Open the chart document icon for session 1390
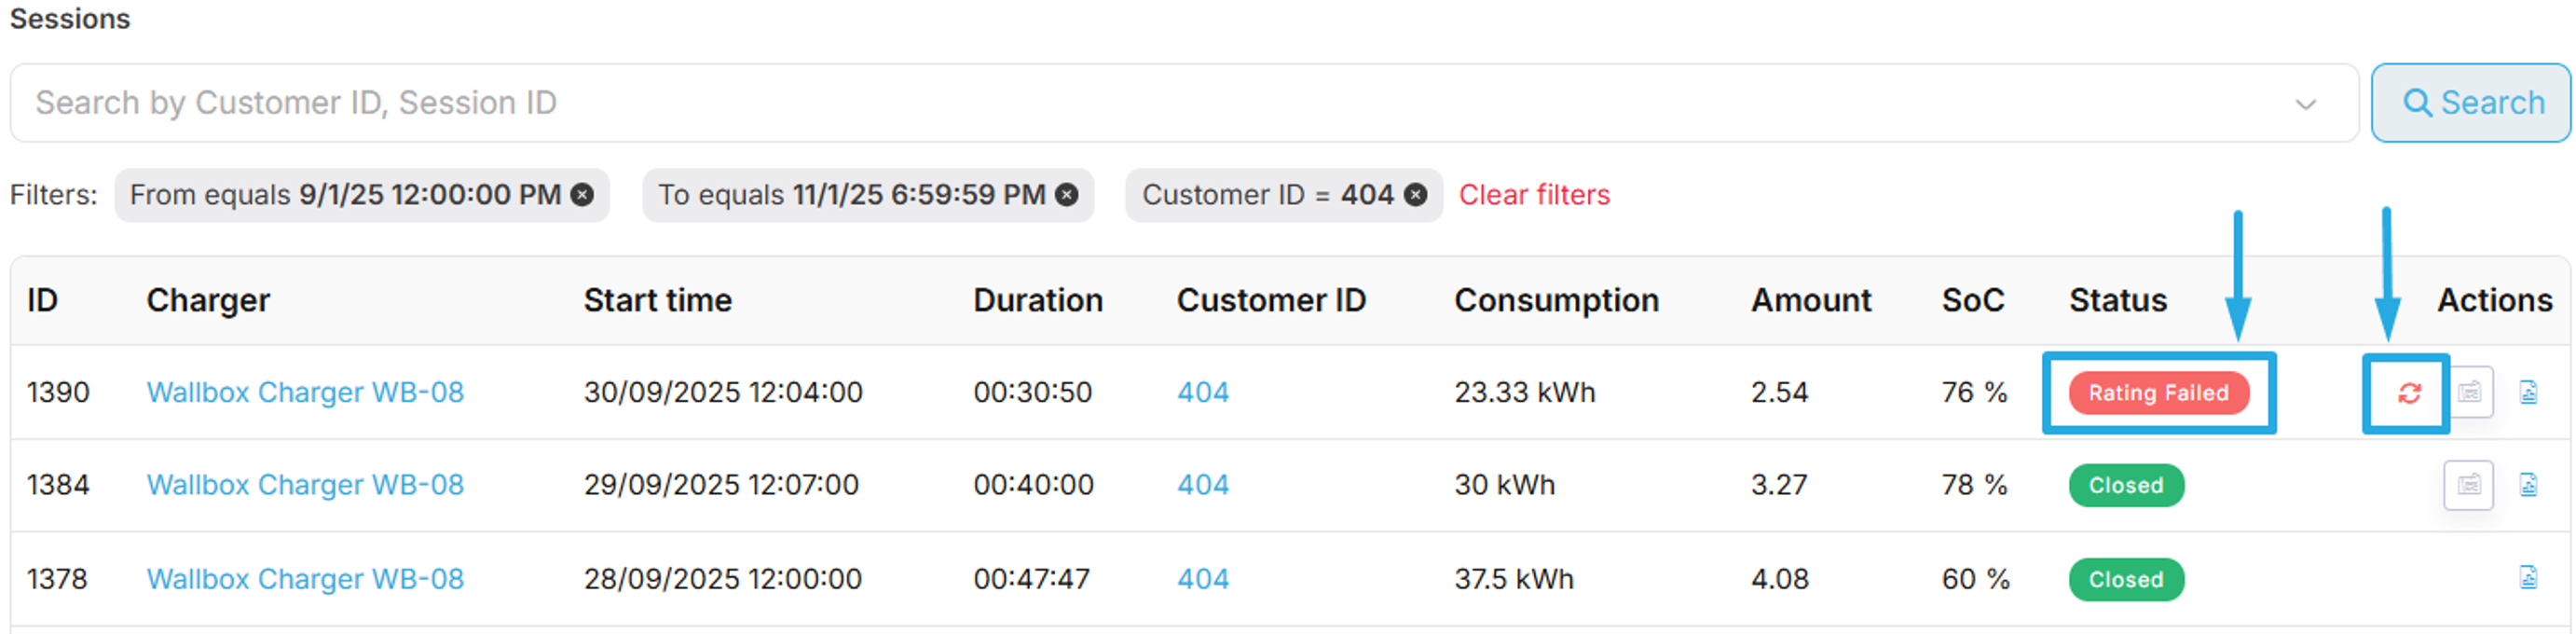This screenshot has height=634, width=2576. (2528, 392)
